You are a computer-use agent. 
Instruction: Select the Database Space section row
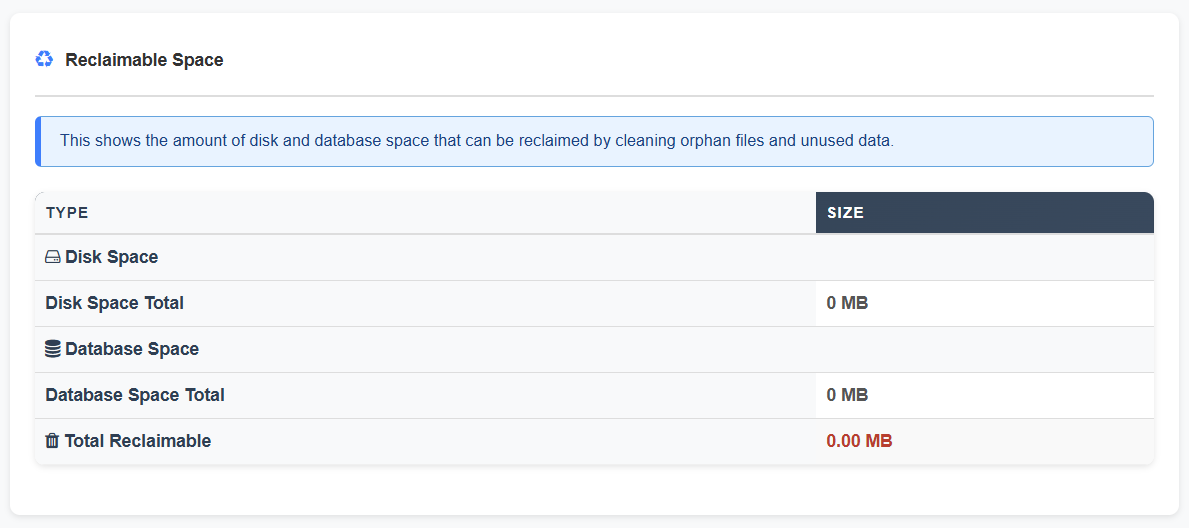[x=594, y=349]
